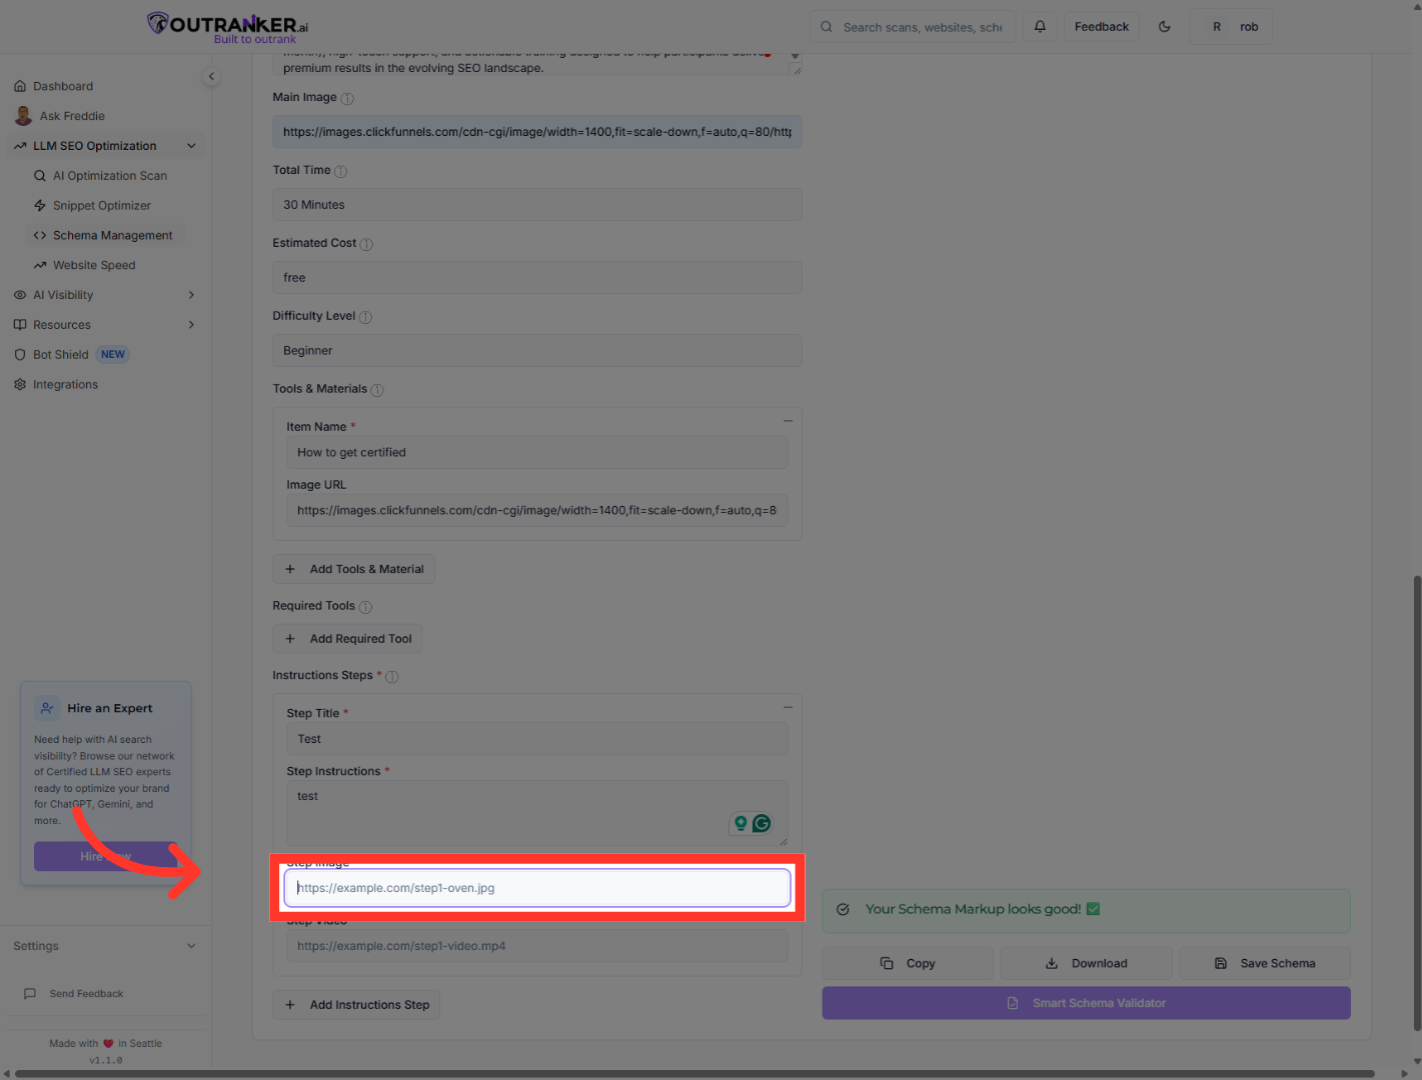Image resolution: width=1422 pixels, height=1080 pixels.
Task: Show info tooltip for Instructions Steps
Action: click(x=392, y=677)
